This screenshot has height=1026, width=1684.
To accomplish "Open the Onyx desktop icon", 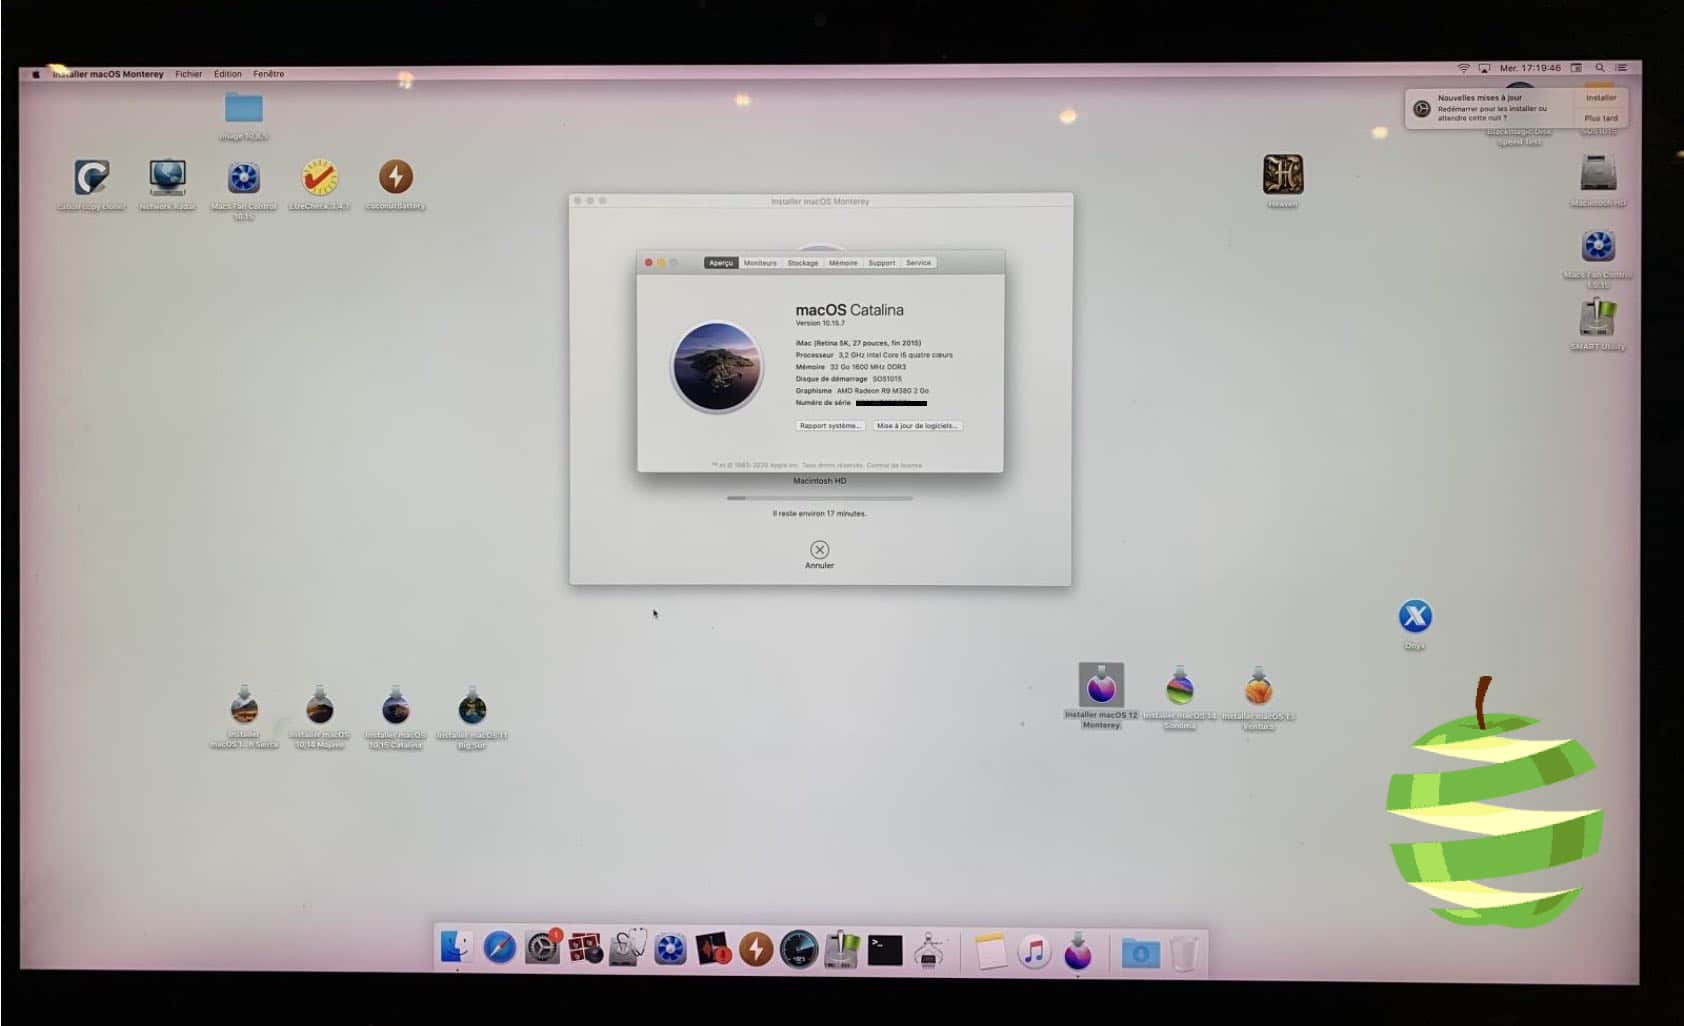I will tap(1414, 617).
